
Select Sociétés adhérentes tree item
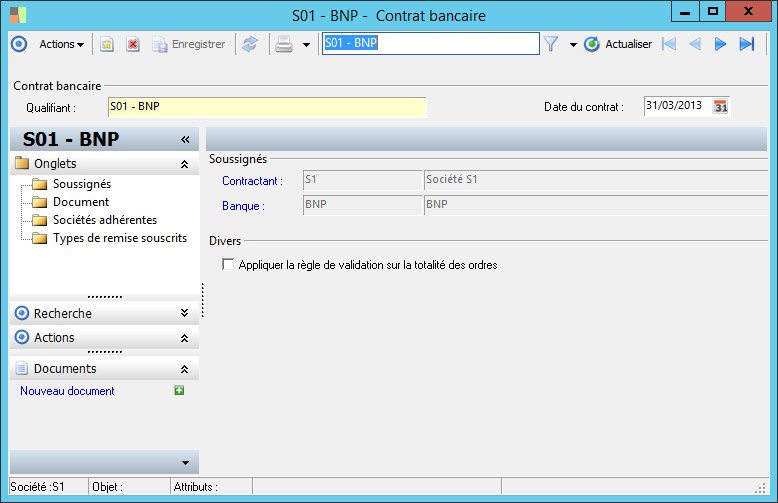click(105, 220)
